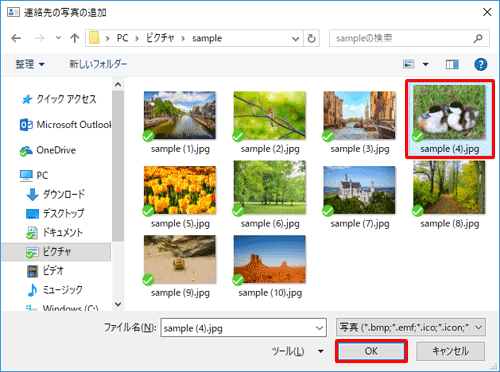Click the PC monitor icon

click(26, 175)
